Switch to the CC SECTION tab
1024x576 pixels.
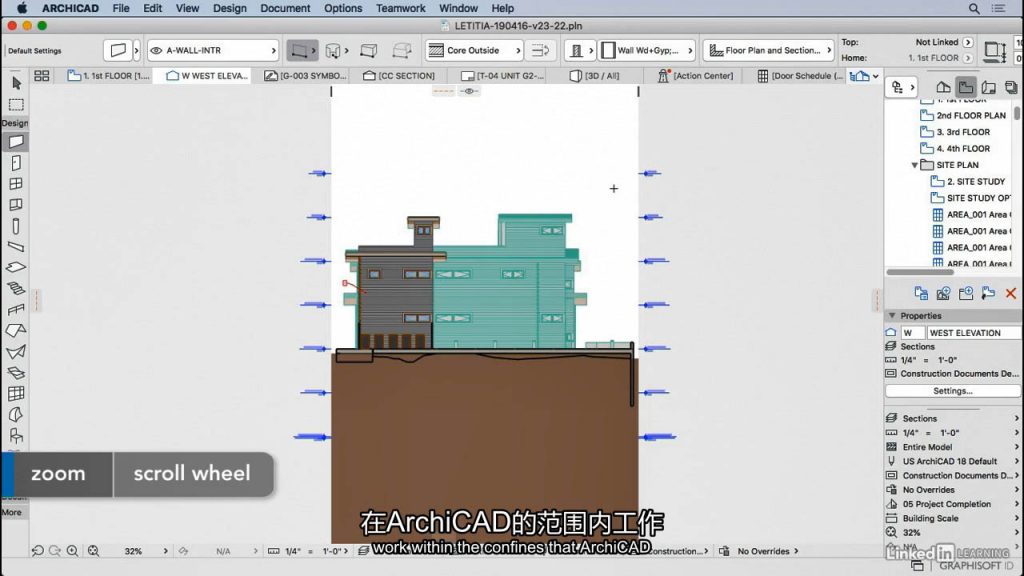(x=399, y=76)
